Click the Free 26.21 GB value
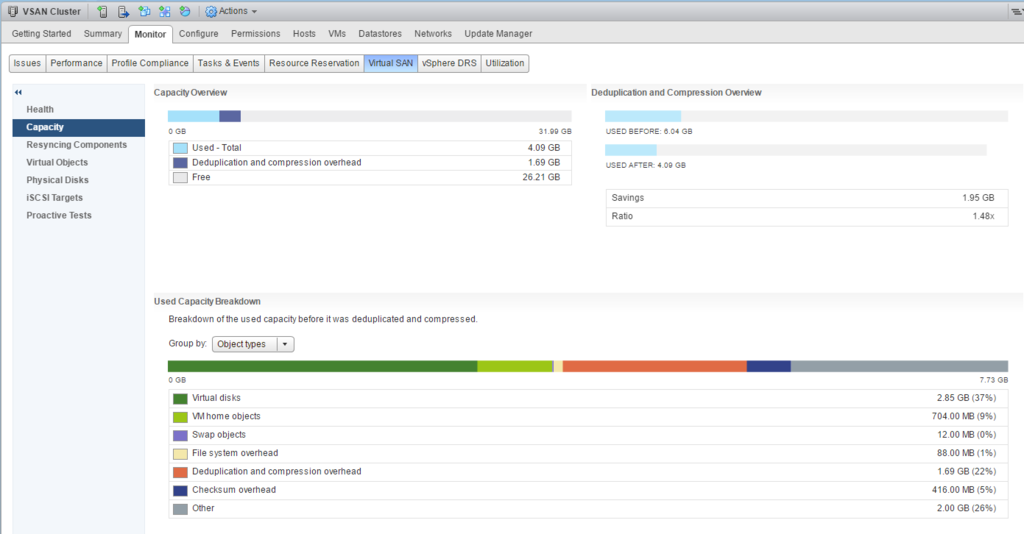Screen dimensions: 1024x534 541,178
